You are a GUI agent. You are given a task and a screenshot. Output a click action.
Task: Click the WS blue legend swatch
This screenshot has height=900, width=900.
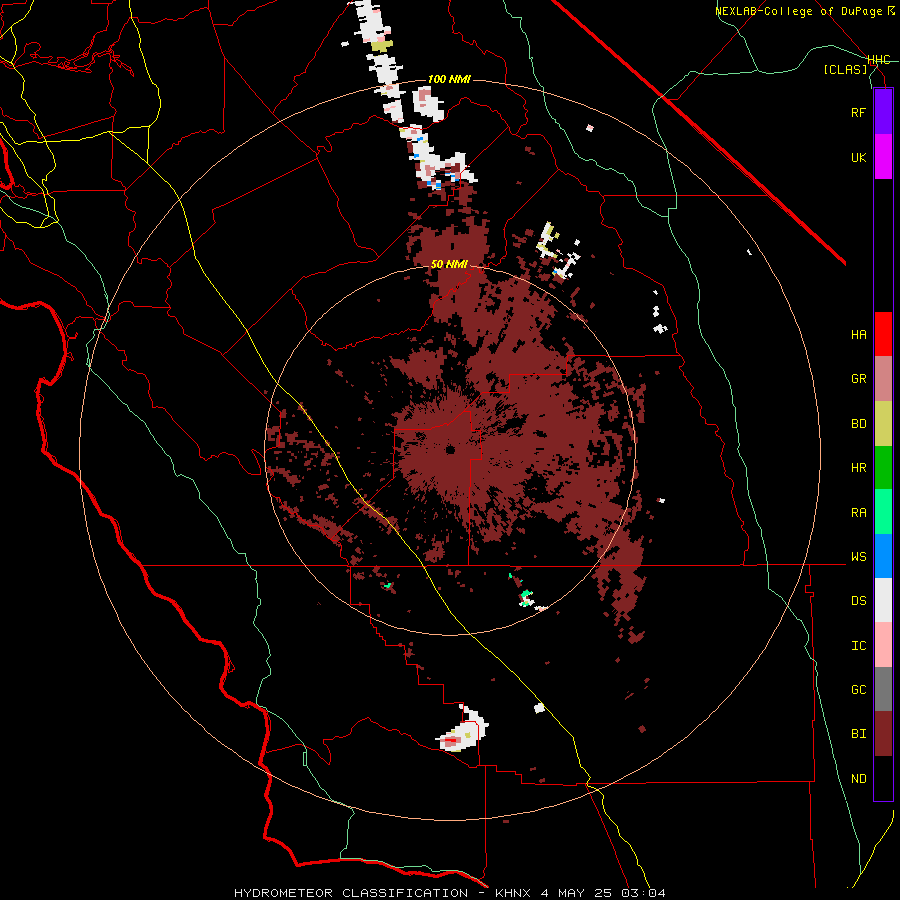(x=883, y=556)
